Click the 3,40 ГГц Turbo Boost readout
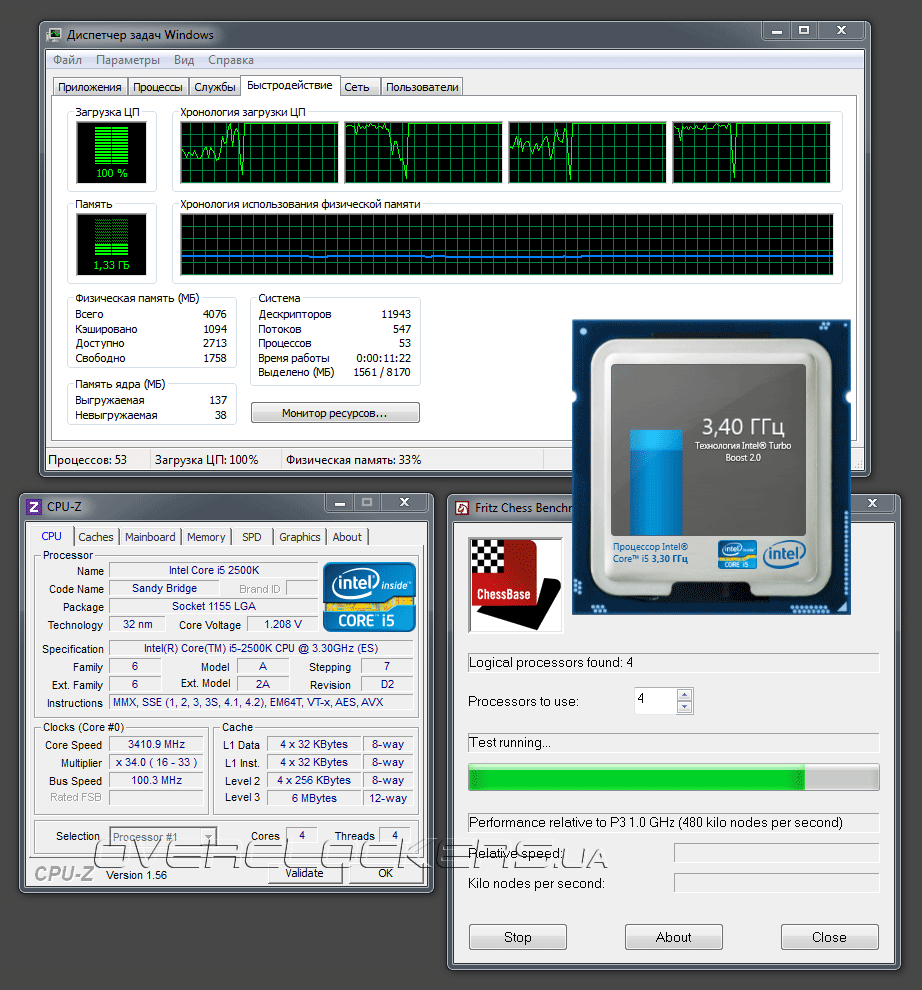This screenshot has width=922, height=990. tap(743, 427)
